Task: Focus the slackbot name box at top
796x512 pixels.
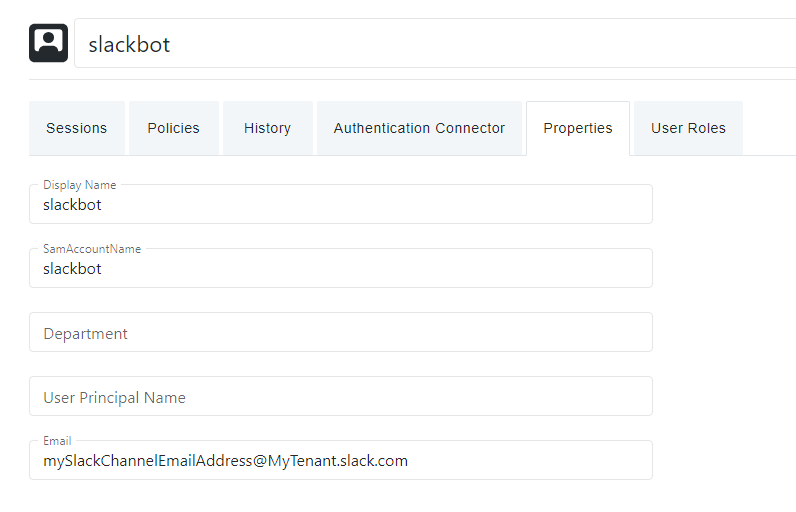Action: click(430, 44)
